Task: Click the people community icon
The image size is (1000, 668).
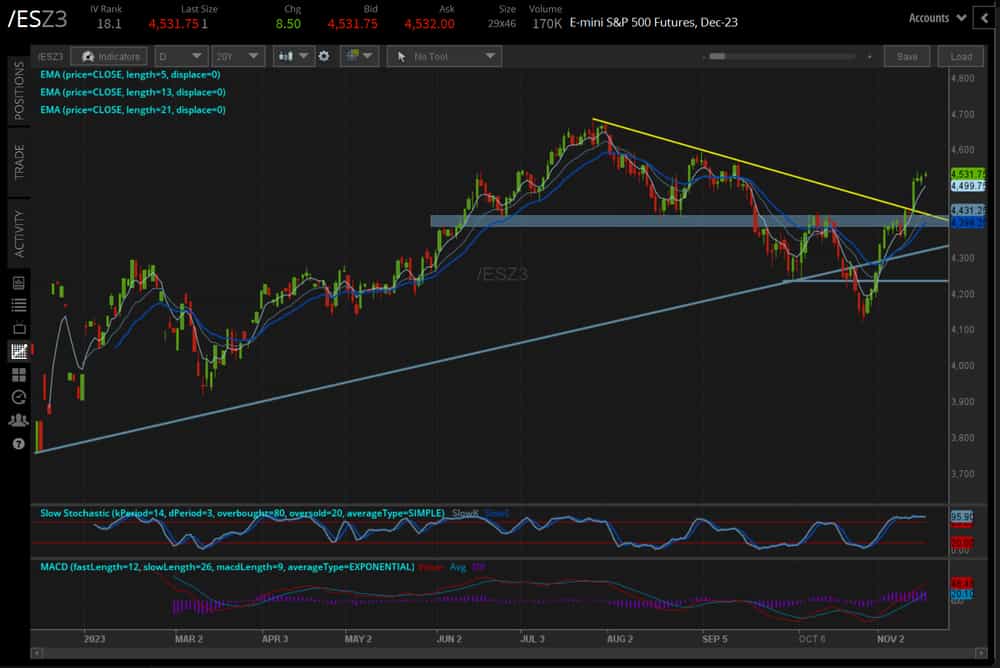Action: 18,420
